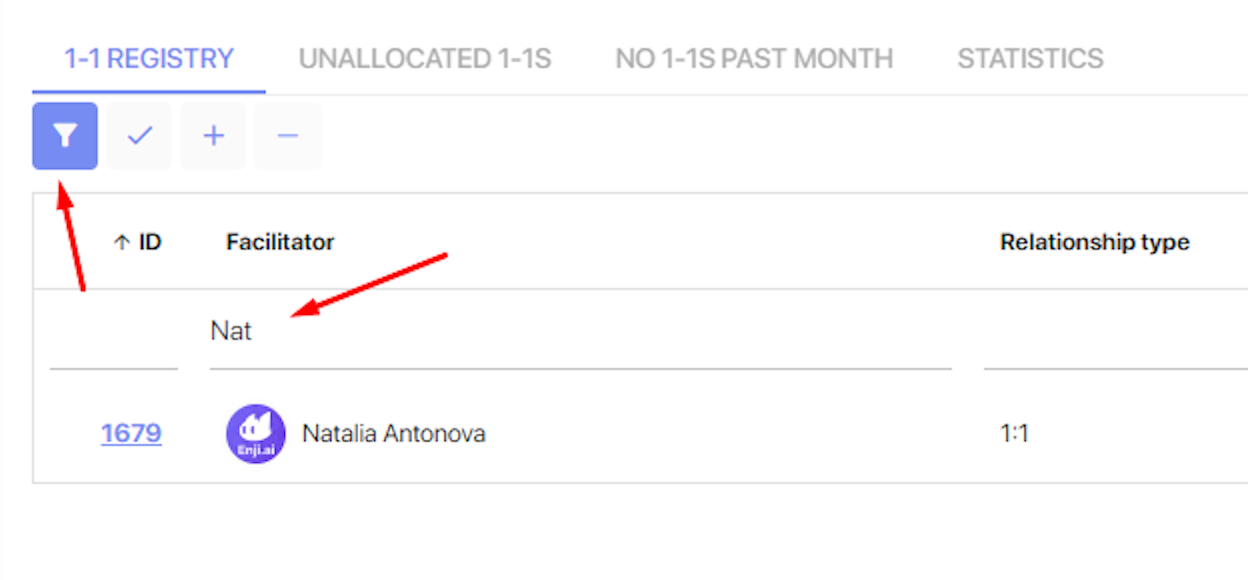Image resolution: width=1248 pixels, height=580 pixels.
Task: Click the Facilitator column header
Action: click(x=280, y=242)
